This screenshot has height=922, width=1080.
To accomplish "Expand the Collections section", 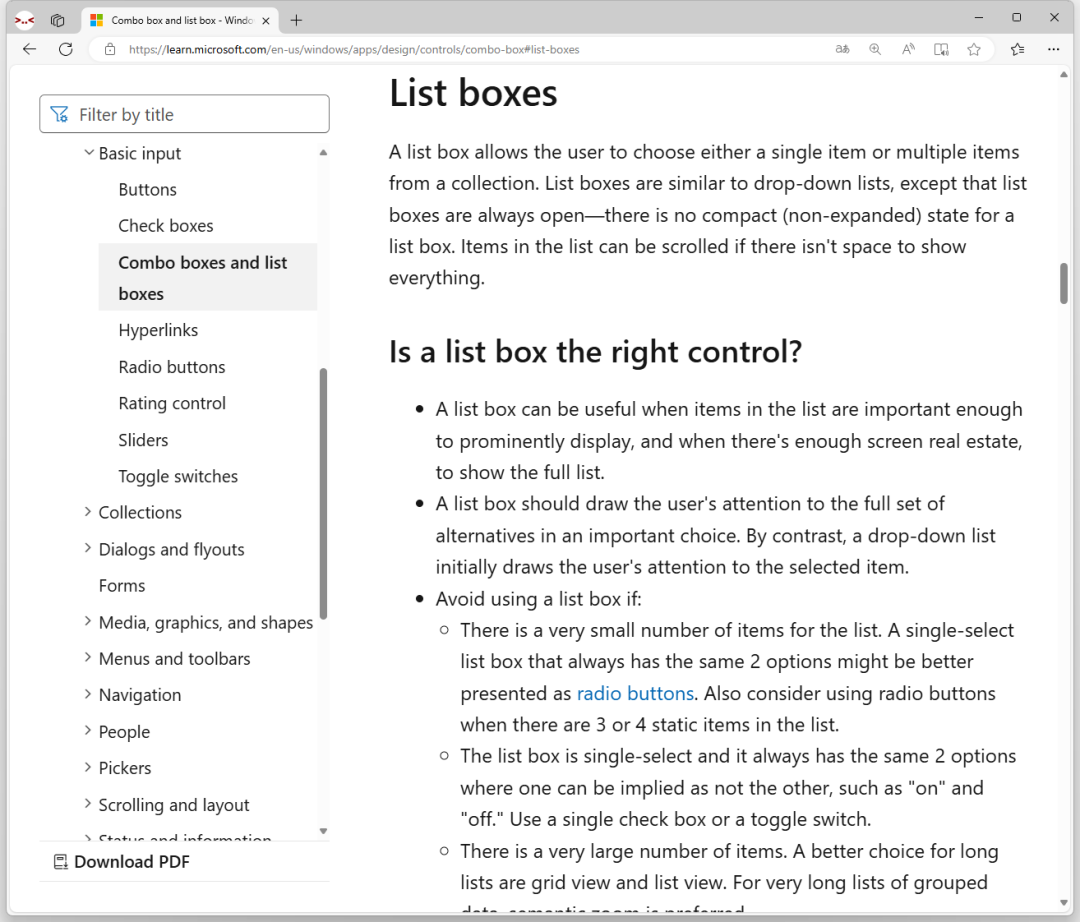I will coord(88,512).
